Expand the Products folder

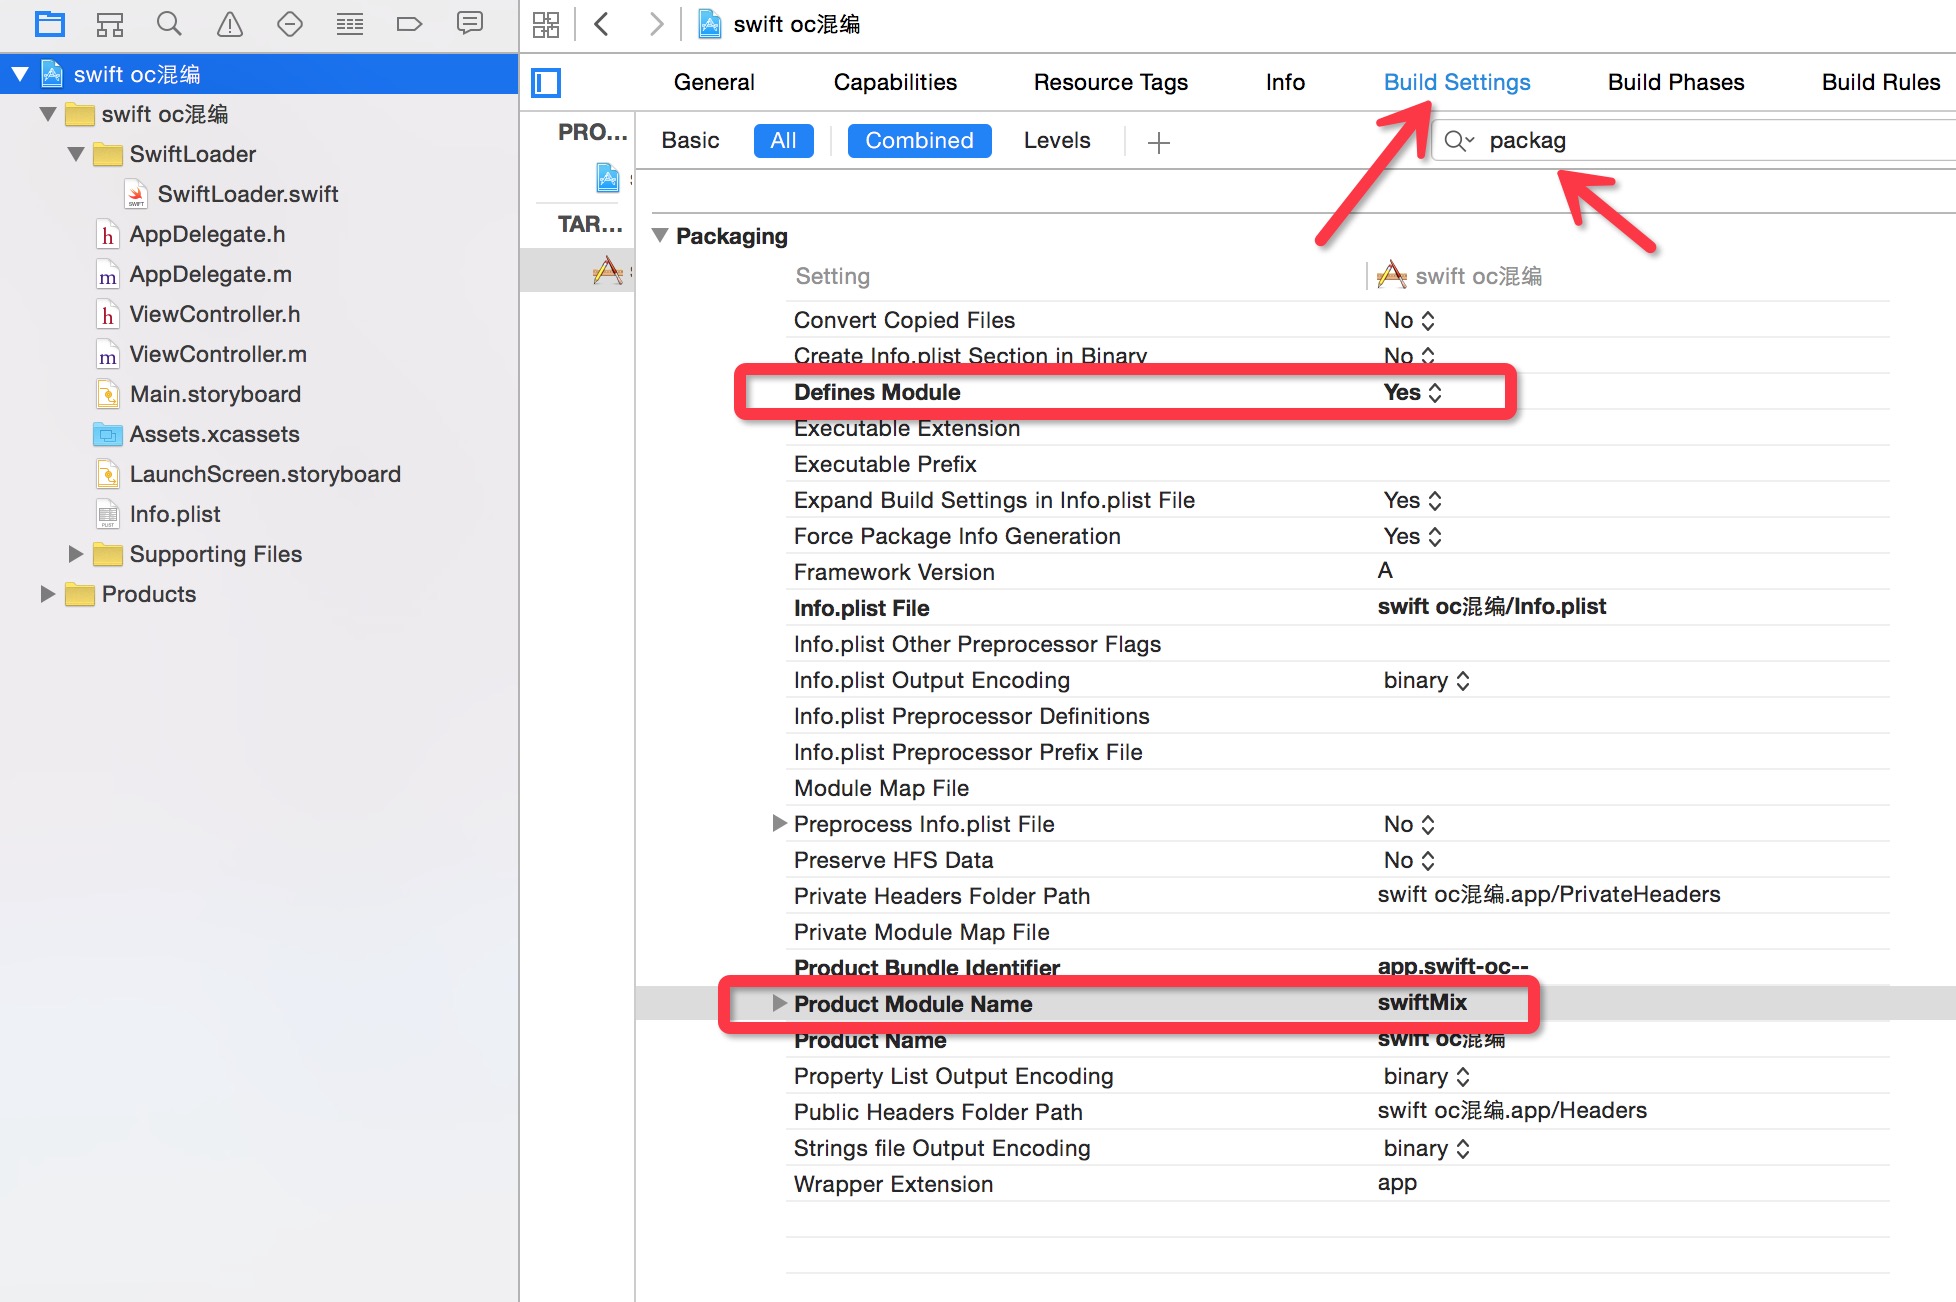coord(47,594)
